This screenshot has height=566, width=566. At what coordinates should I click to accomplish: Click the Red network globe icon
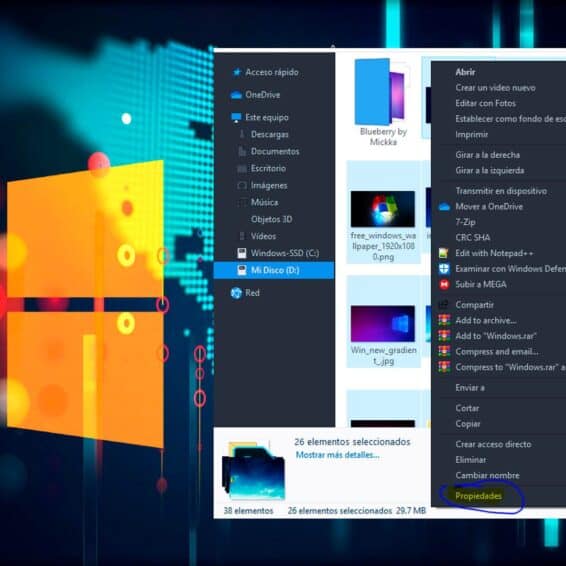(x=236, y=293)
